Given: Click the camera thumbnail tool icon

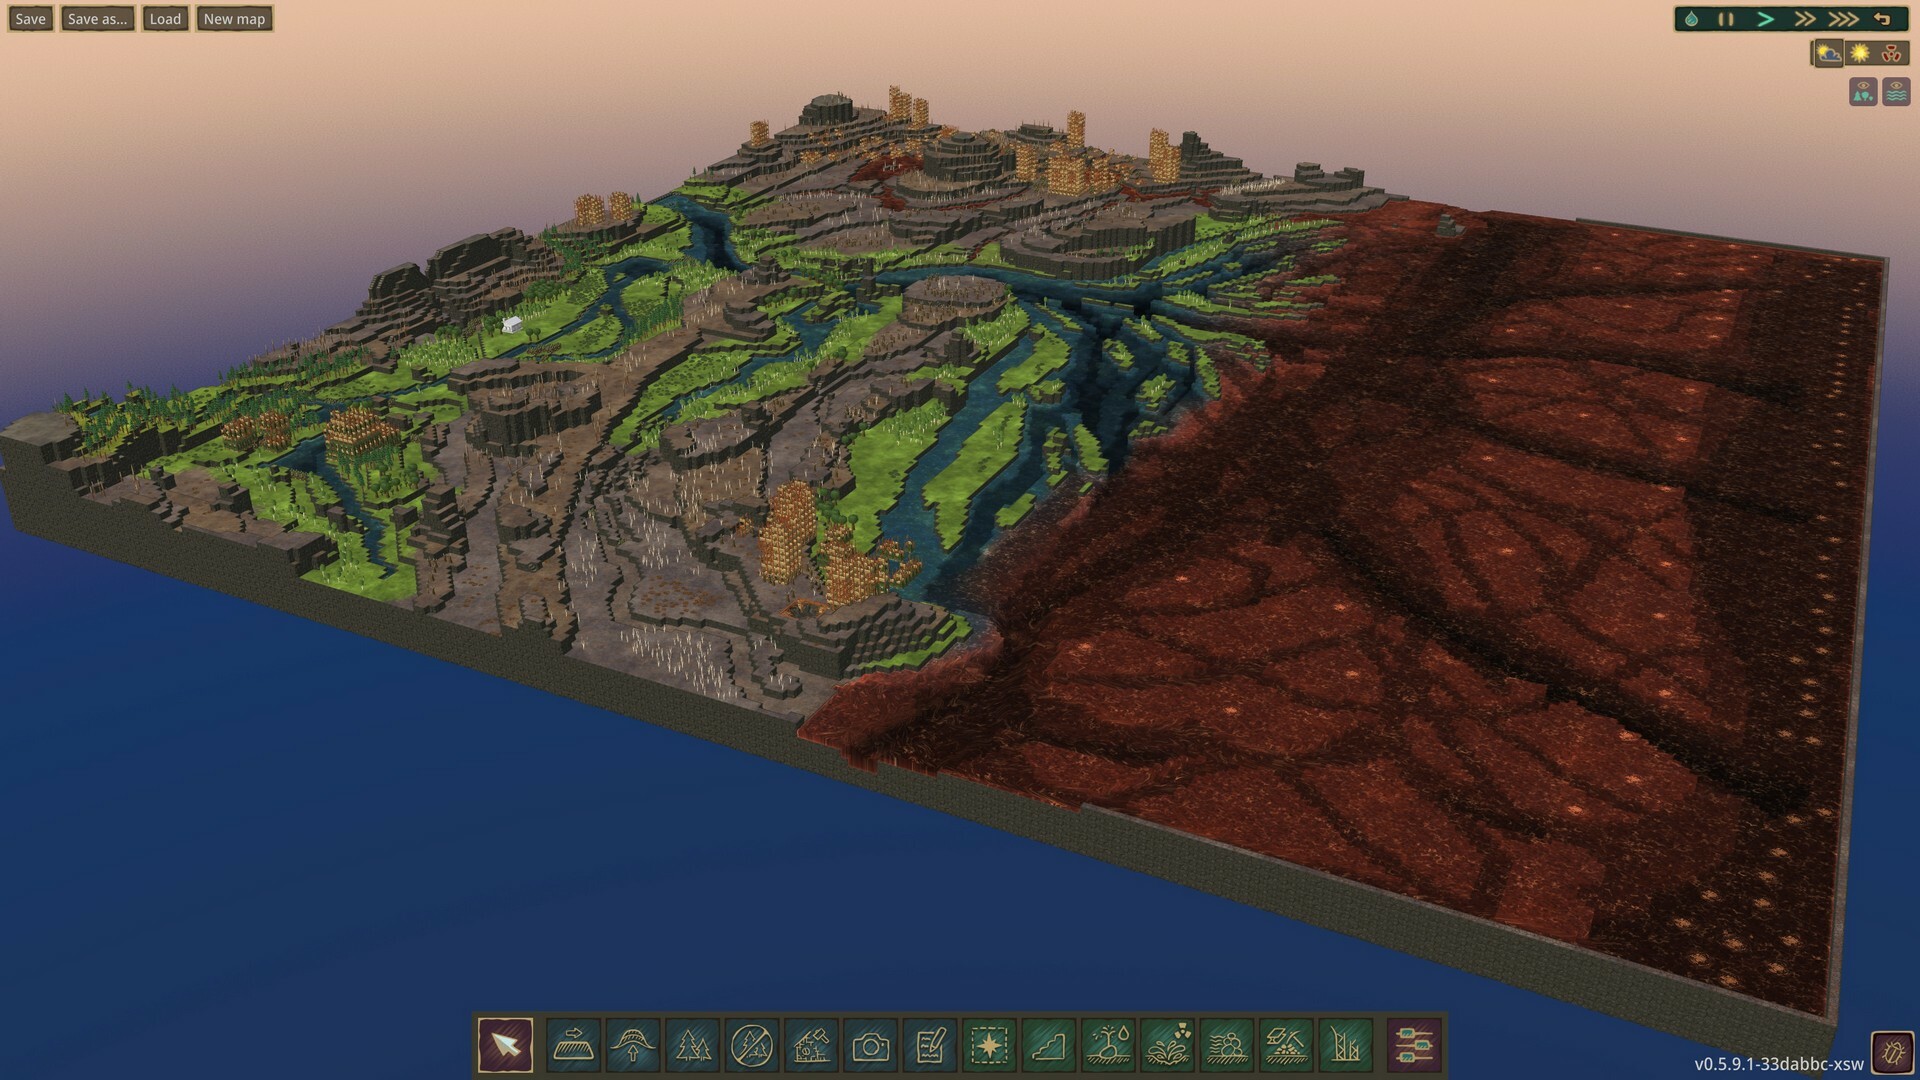Looking at the screenshot, I should pyautogui.click(x=870, y=1046).
